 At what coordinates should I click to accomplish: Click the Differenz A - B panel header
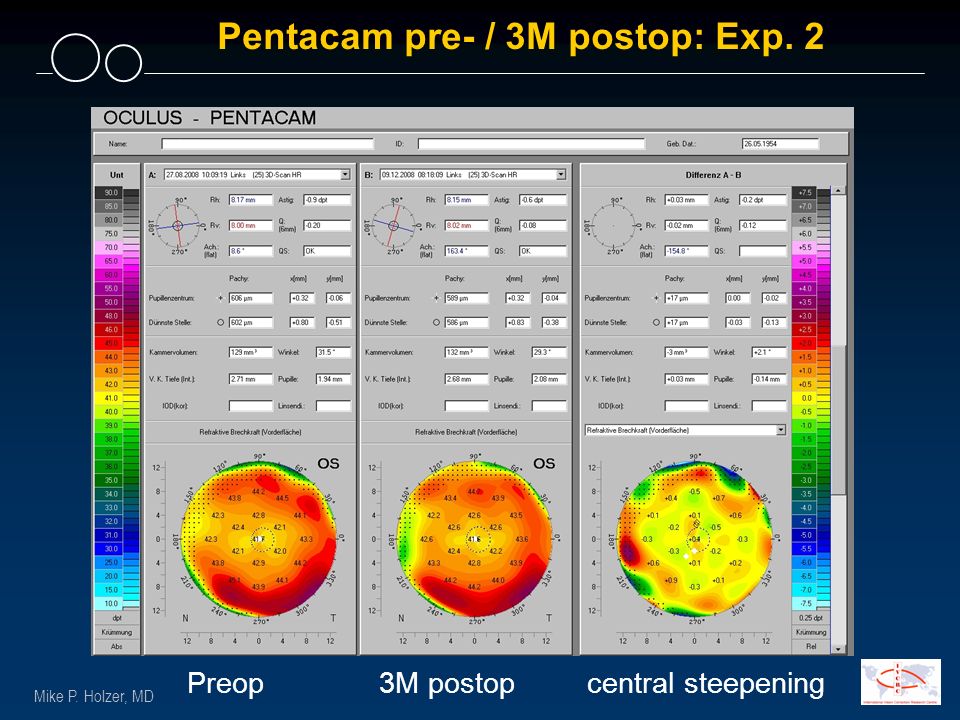[713, 175]
